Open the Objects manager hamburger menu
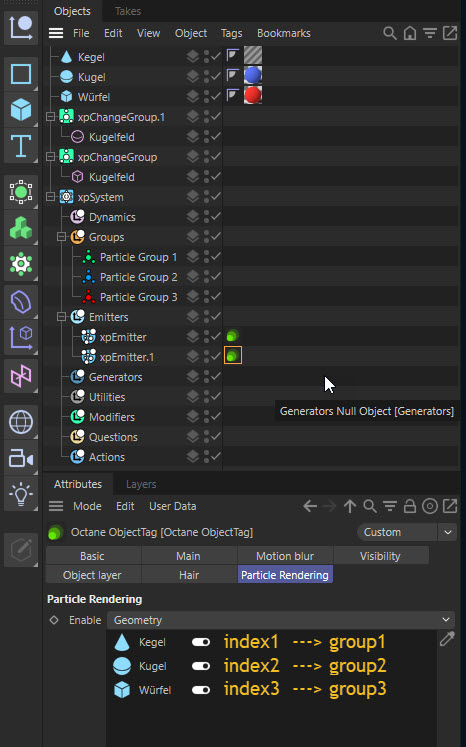This screenshot has width=466, height=747. [x=56, y=33]
